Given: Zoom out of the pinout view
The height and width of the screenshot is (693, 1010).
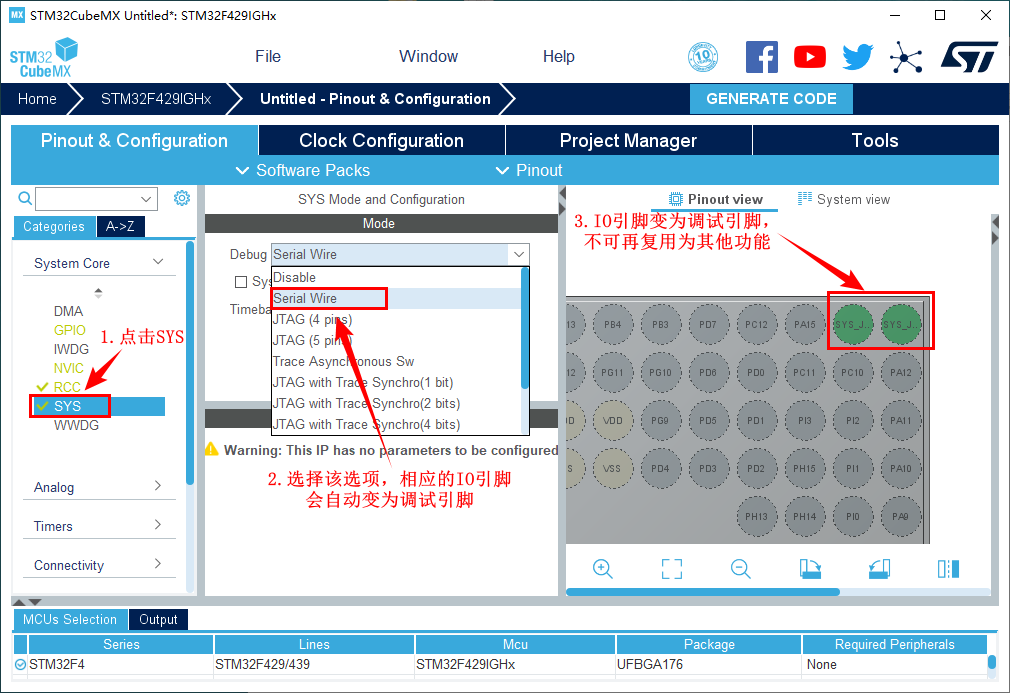Looking at the screenshot, I should 740,568.
